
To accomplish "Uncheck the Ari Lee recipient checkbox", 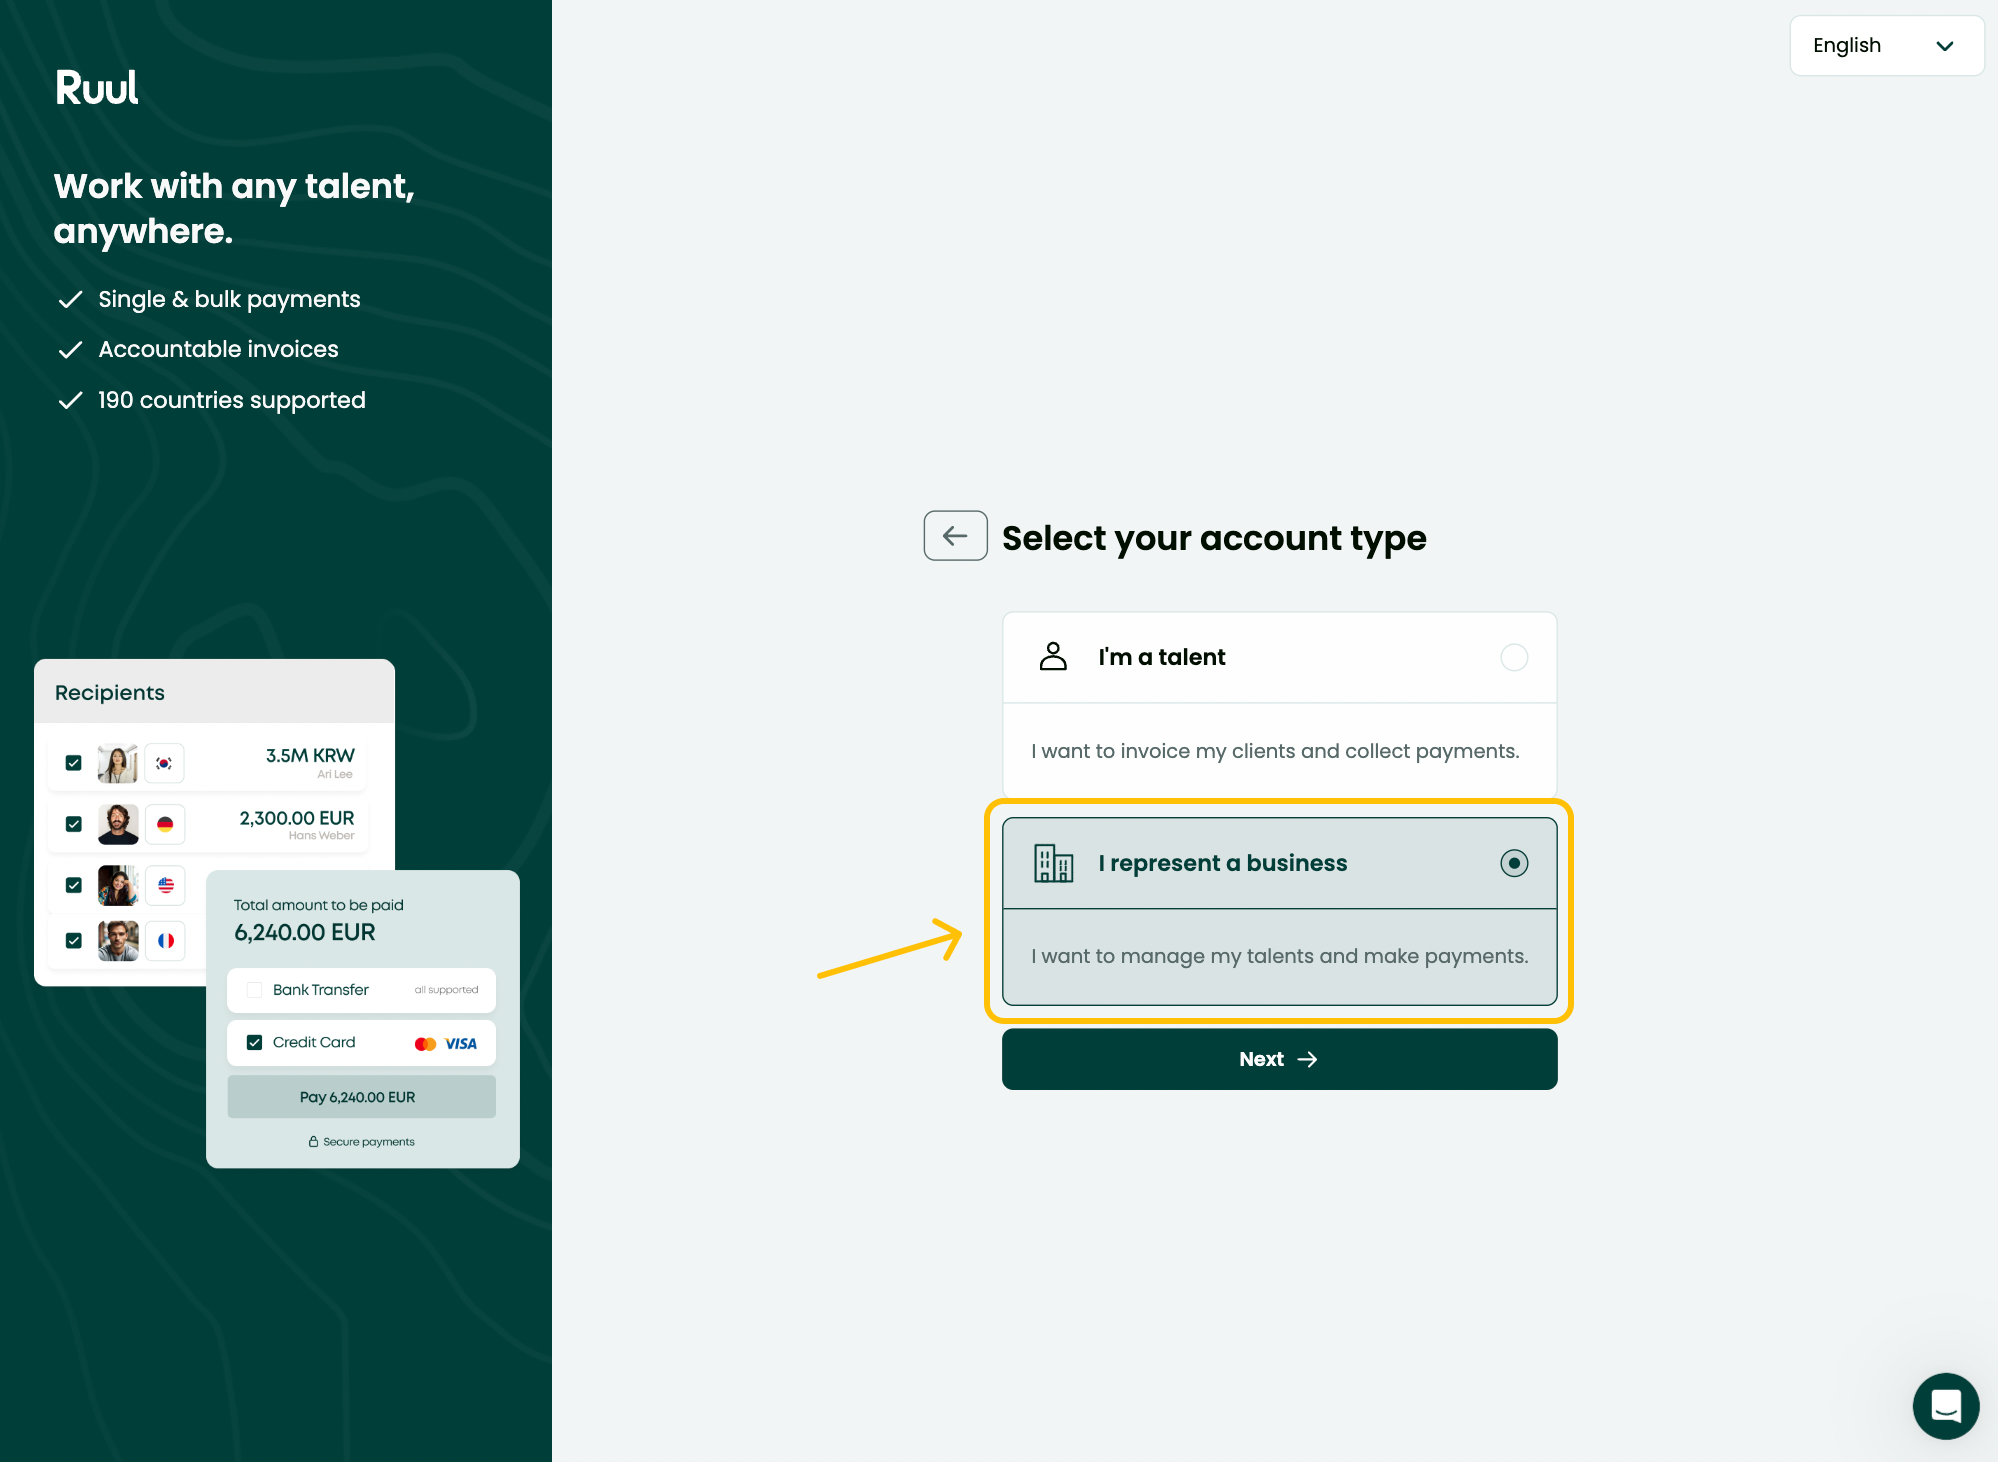I will pos(73,763).
